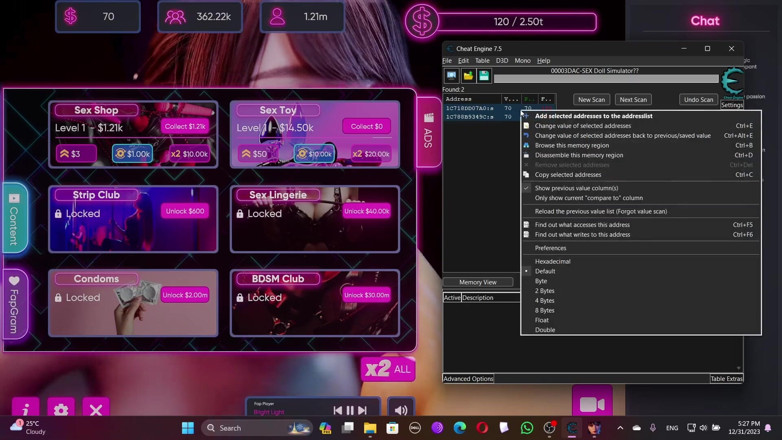Click the large dollar coin icon

pyautogui.click(x=421, y=22)
